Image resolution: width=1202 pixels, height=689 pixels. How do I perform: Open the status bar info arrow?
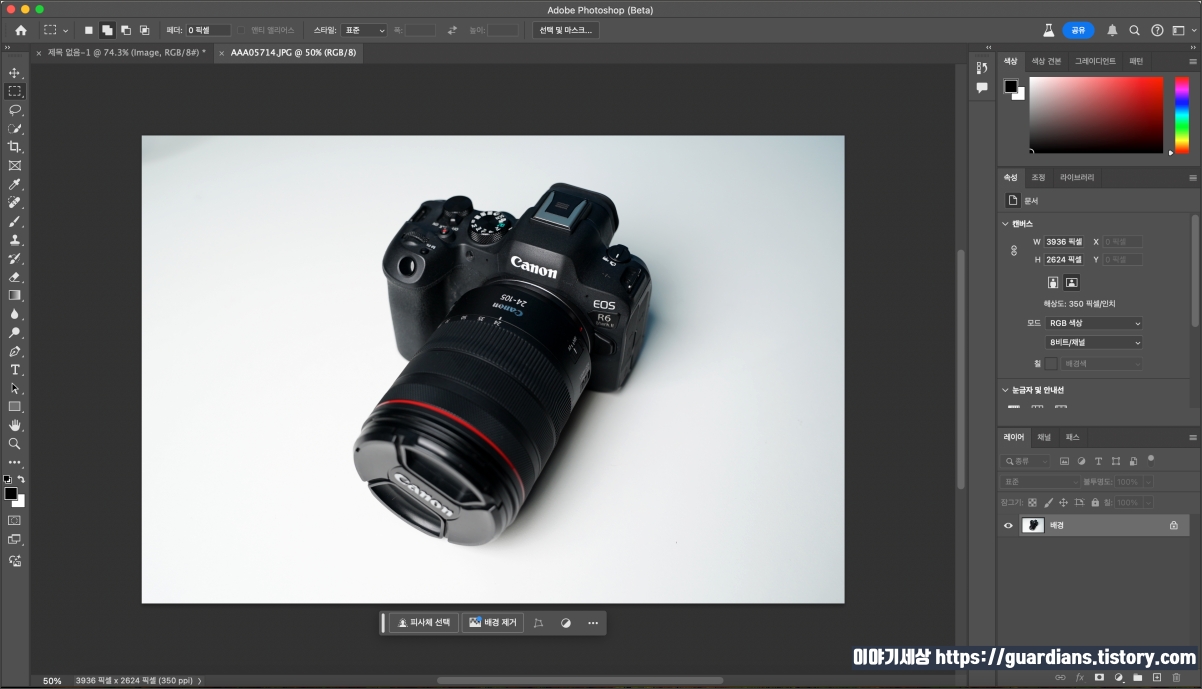coord(200,681)
